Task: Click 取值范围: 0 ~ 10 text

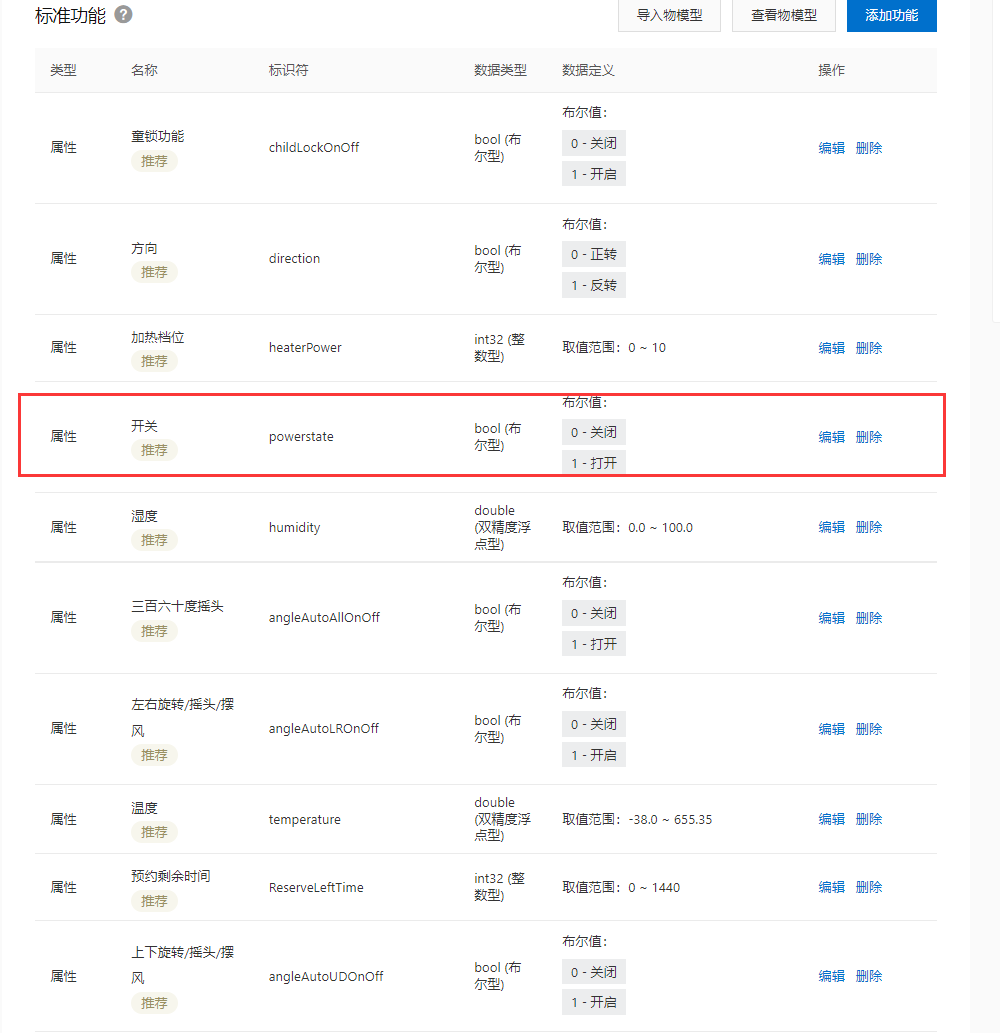Action: [x=614, y=347]
